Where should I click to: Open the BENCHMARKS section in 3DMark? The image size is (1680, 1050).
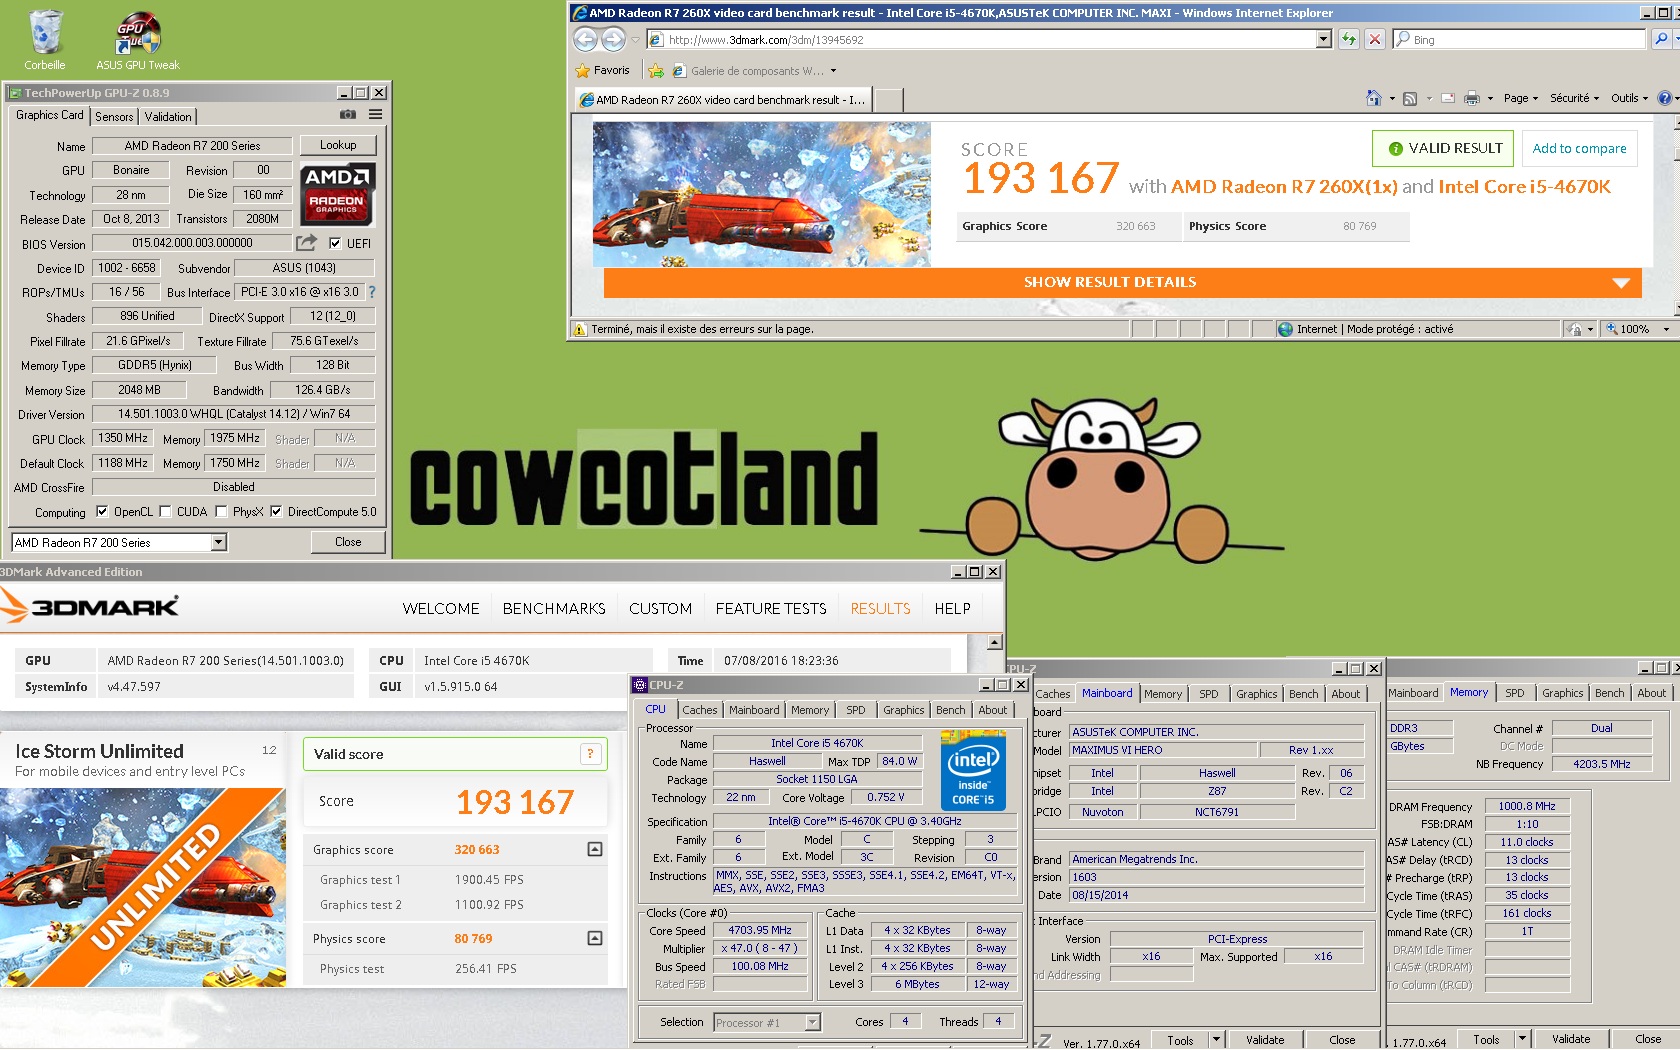pos(554,608)
